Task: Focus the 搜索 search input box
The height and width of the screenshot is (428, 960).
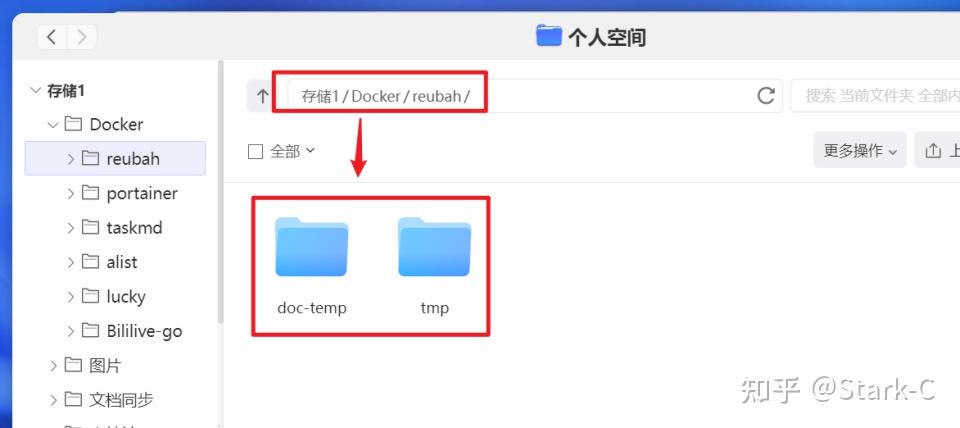Action: pos(876,96)
